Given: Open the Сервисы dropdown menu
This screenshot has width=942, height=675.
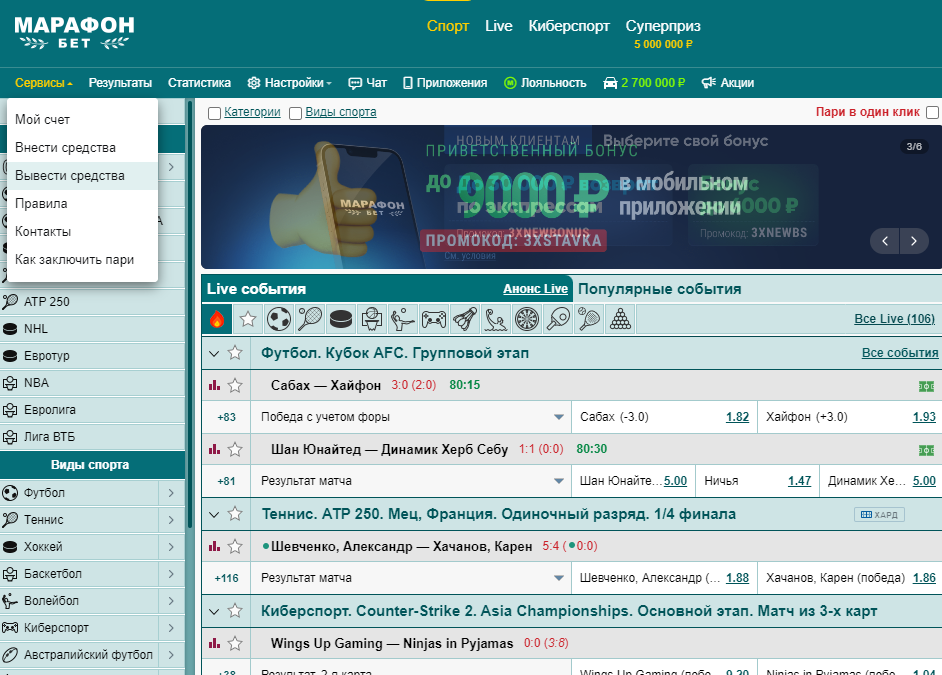Looking at the screenshot, I should (x=44, y=83).
